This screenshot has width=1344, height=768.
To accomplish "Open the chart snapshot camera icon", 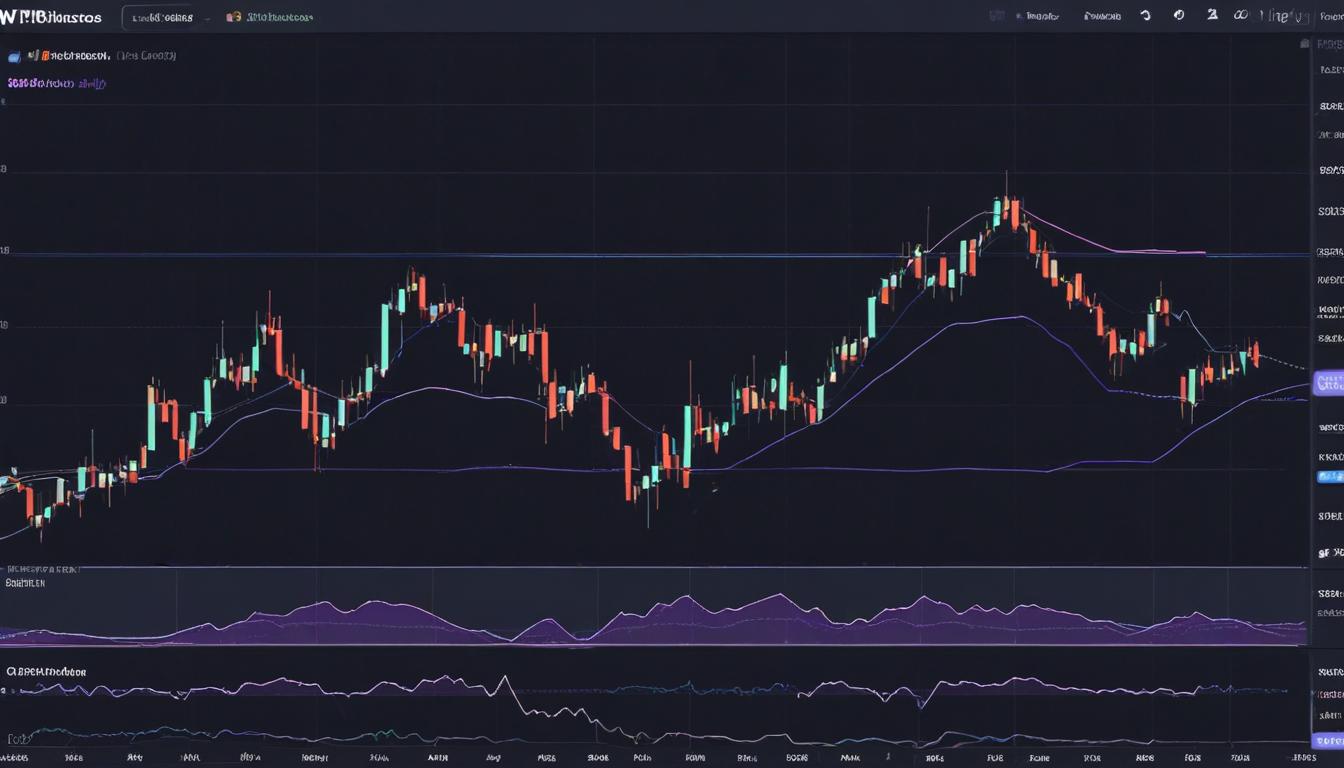I will [x=1178, y=15].
